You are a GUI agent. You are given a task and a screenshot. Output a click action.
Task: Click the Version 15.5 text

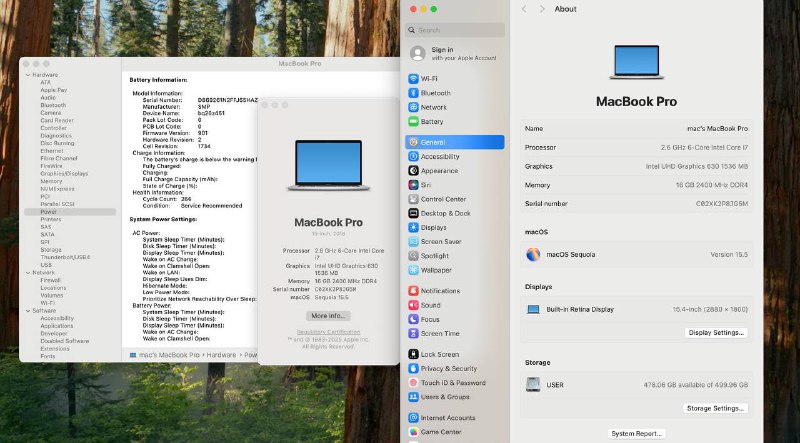coord(729,254)
